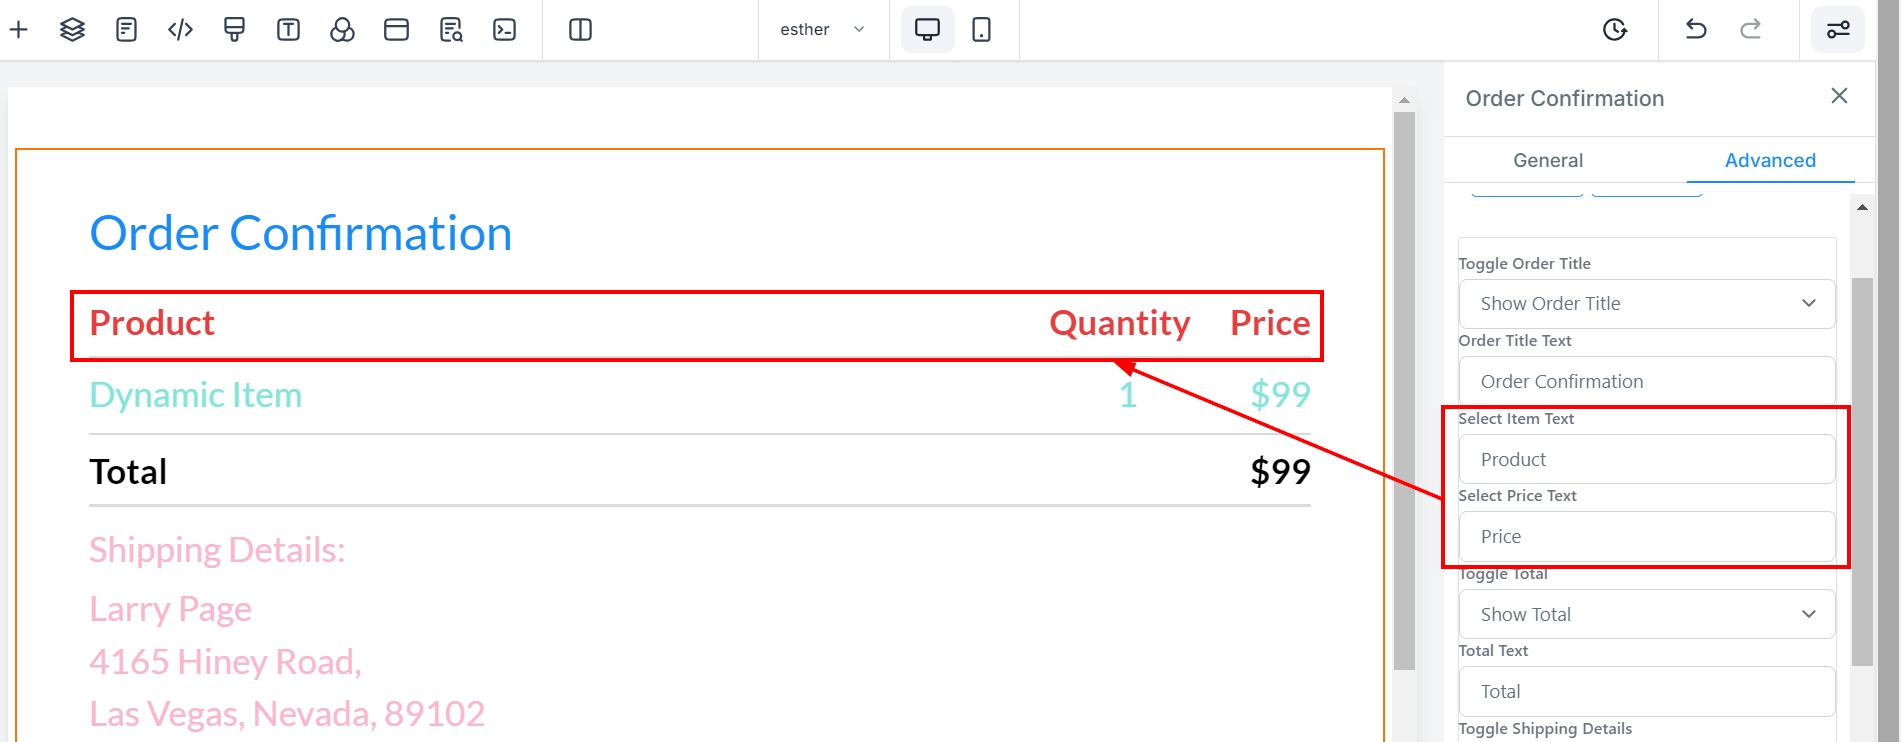Select the Advanced tab

pos(1770,160)
